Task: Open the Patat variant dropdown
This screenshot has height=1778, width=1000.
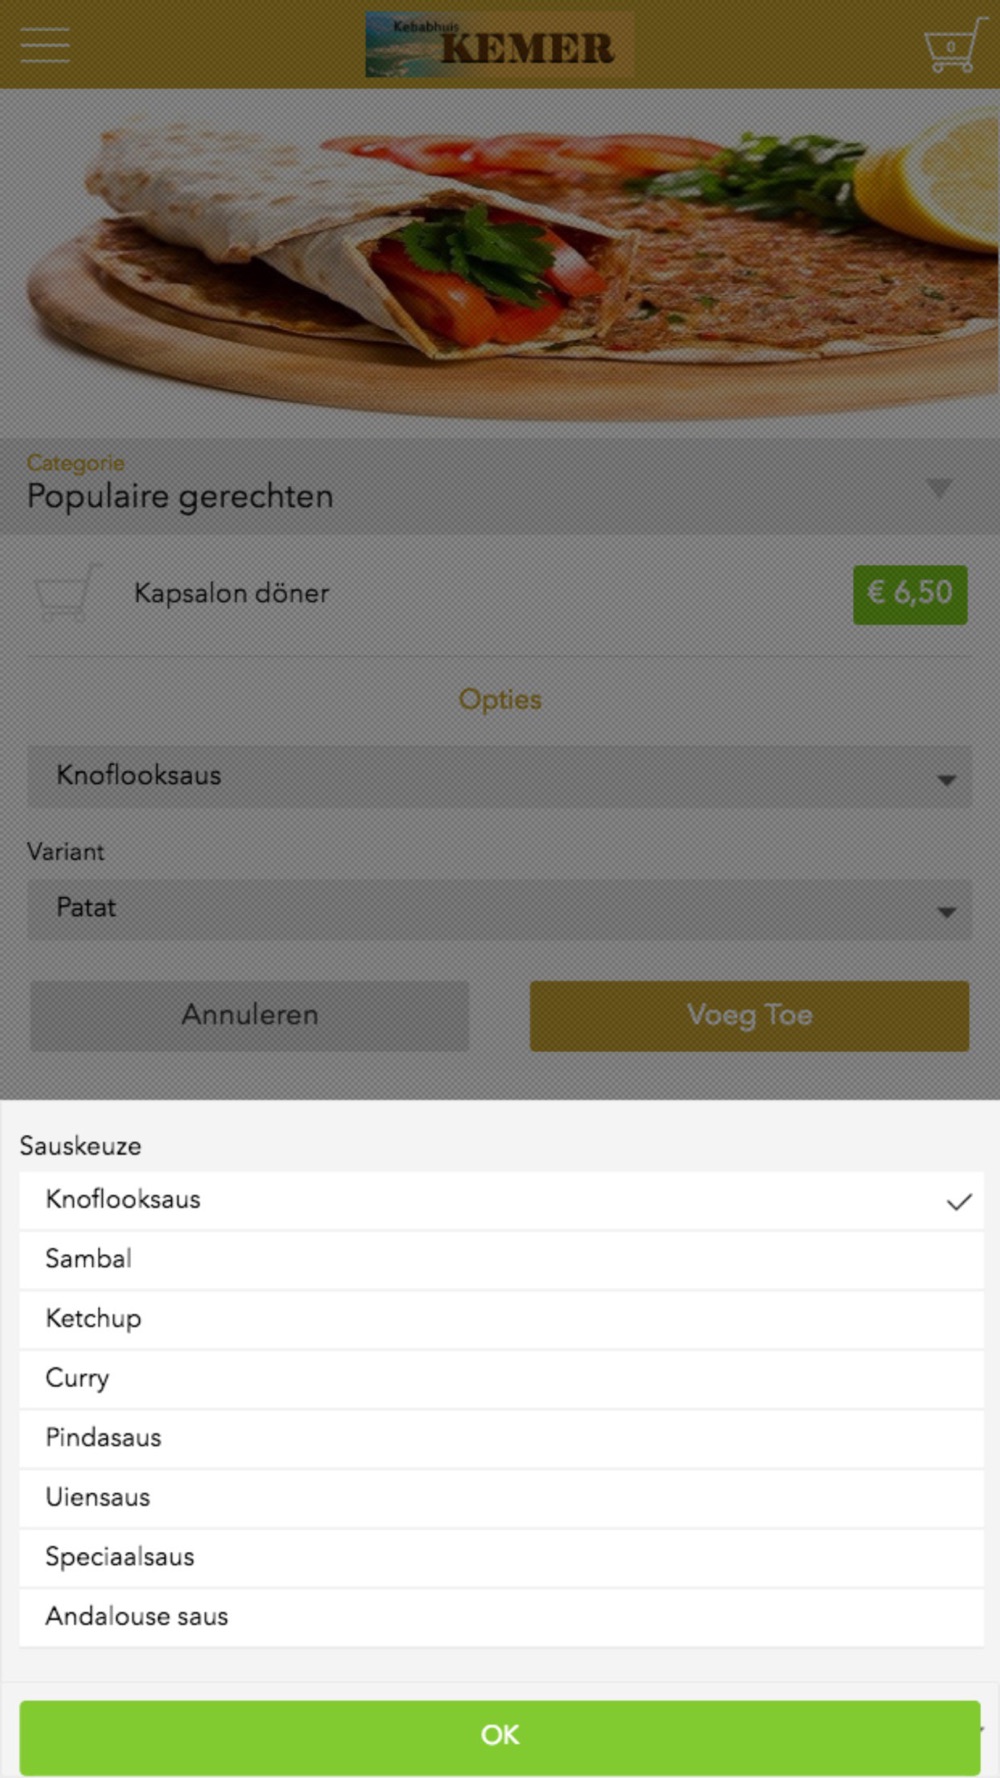Action: click(x=500, y=909)
